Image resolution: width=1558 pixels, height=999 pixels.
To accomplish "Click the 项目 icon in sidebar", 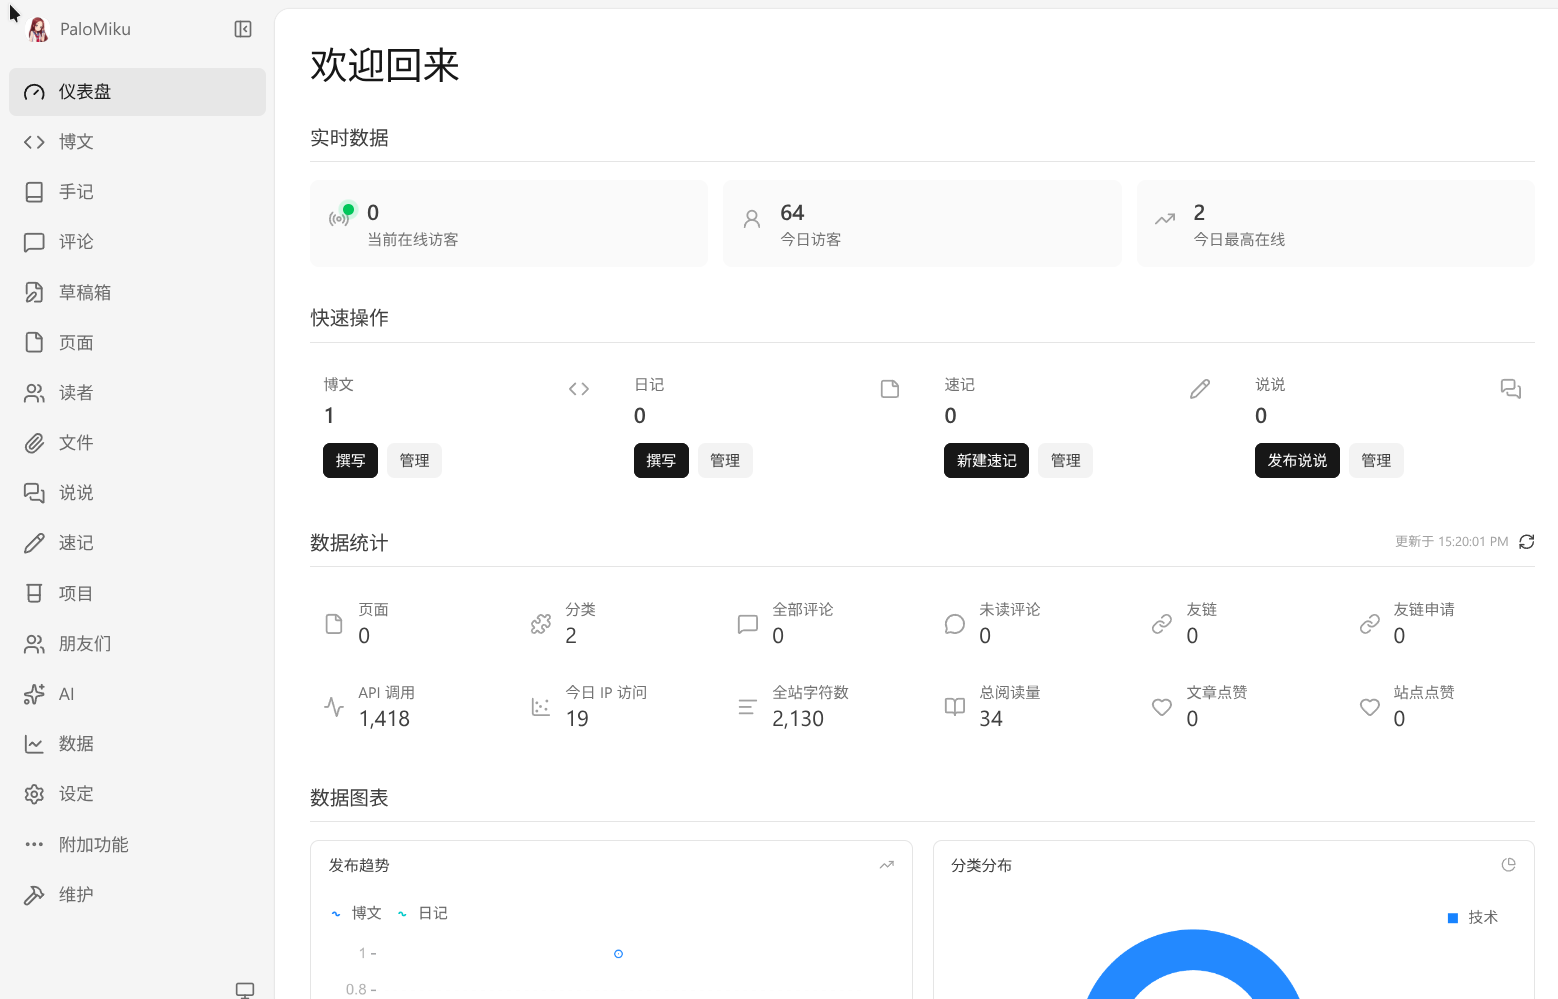I will pos(34,594).
